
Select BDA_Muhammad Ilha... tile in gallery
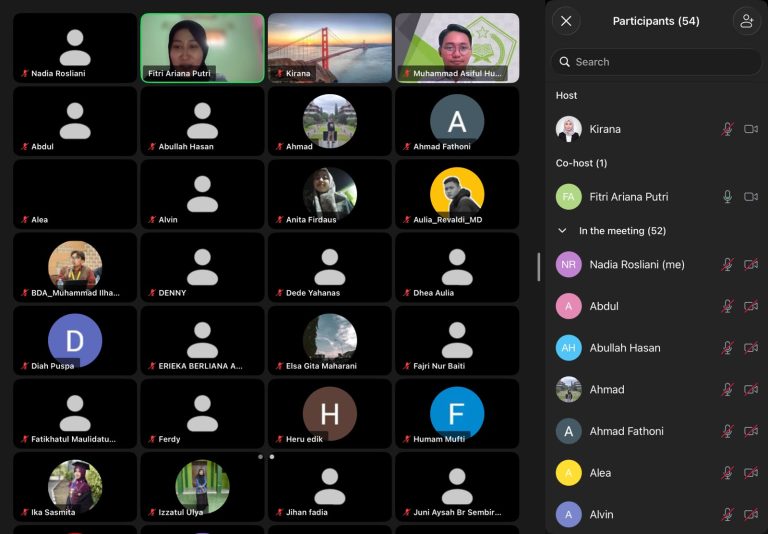(x=75, y=267)
